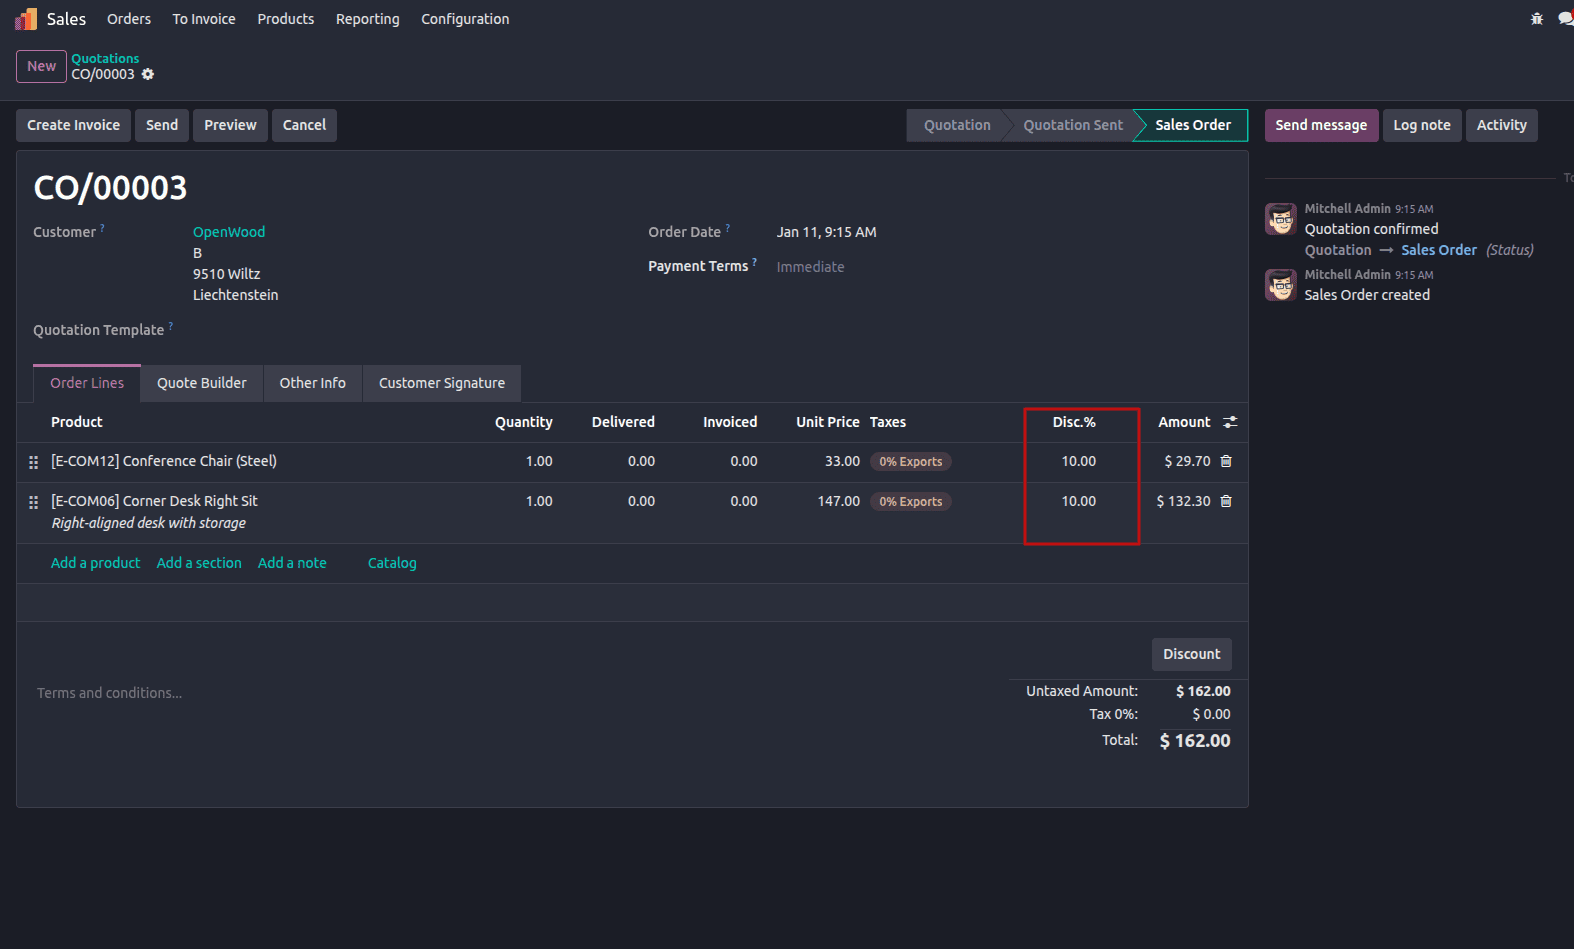Click the help mark next to Order Date
Screen dimensions: 1574x949
click(727, 228)
